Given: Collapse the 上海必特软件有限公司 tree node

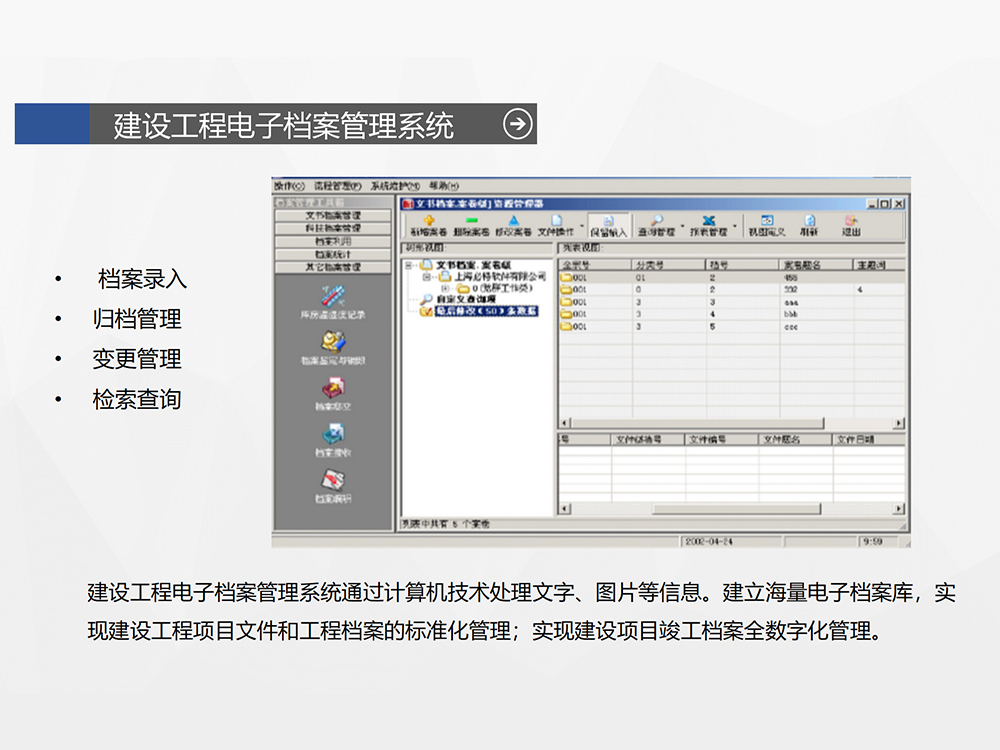Looking at the screenshot, I should 427,277.
